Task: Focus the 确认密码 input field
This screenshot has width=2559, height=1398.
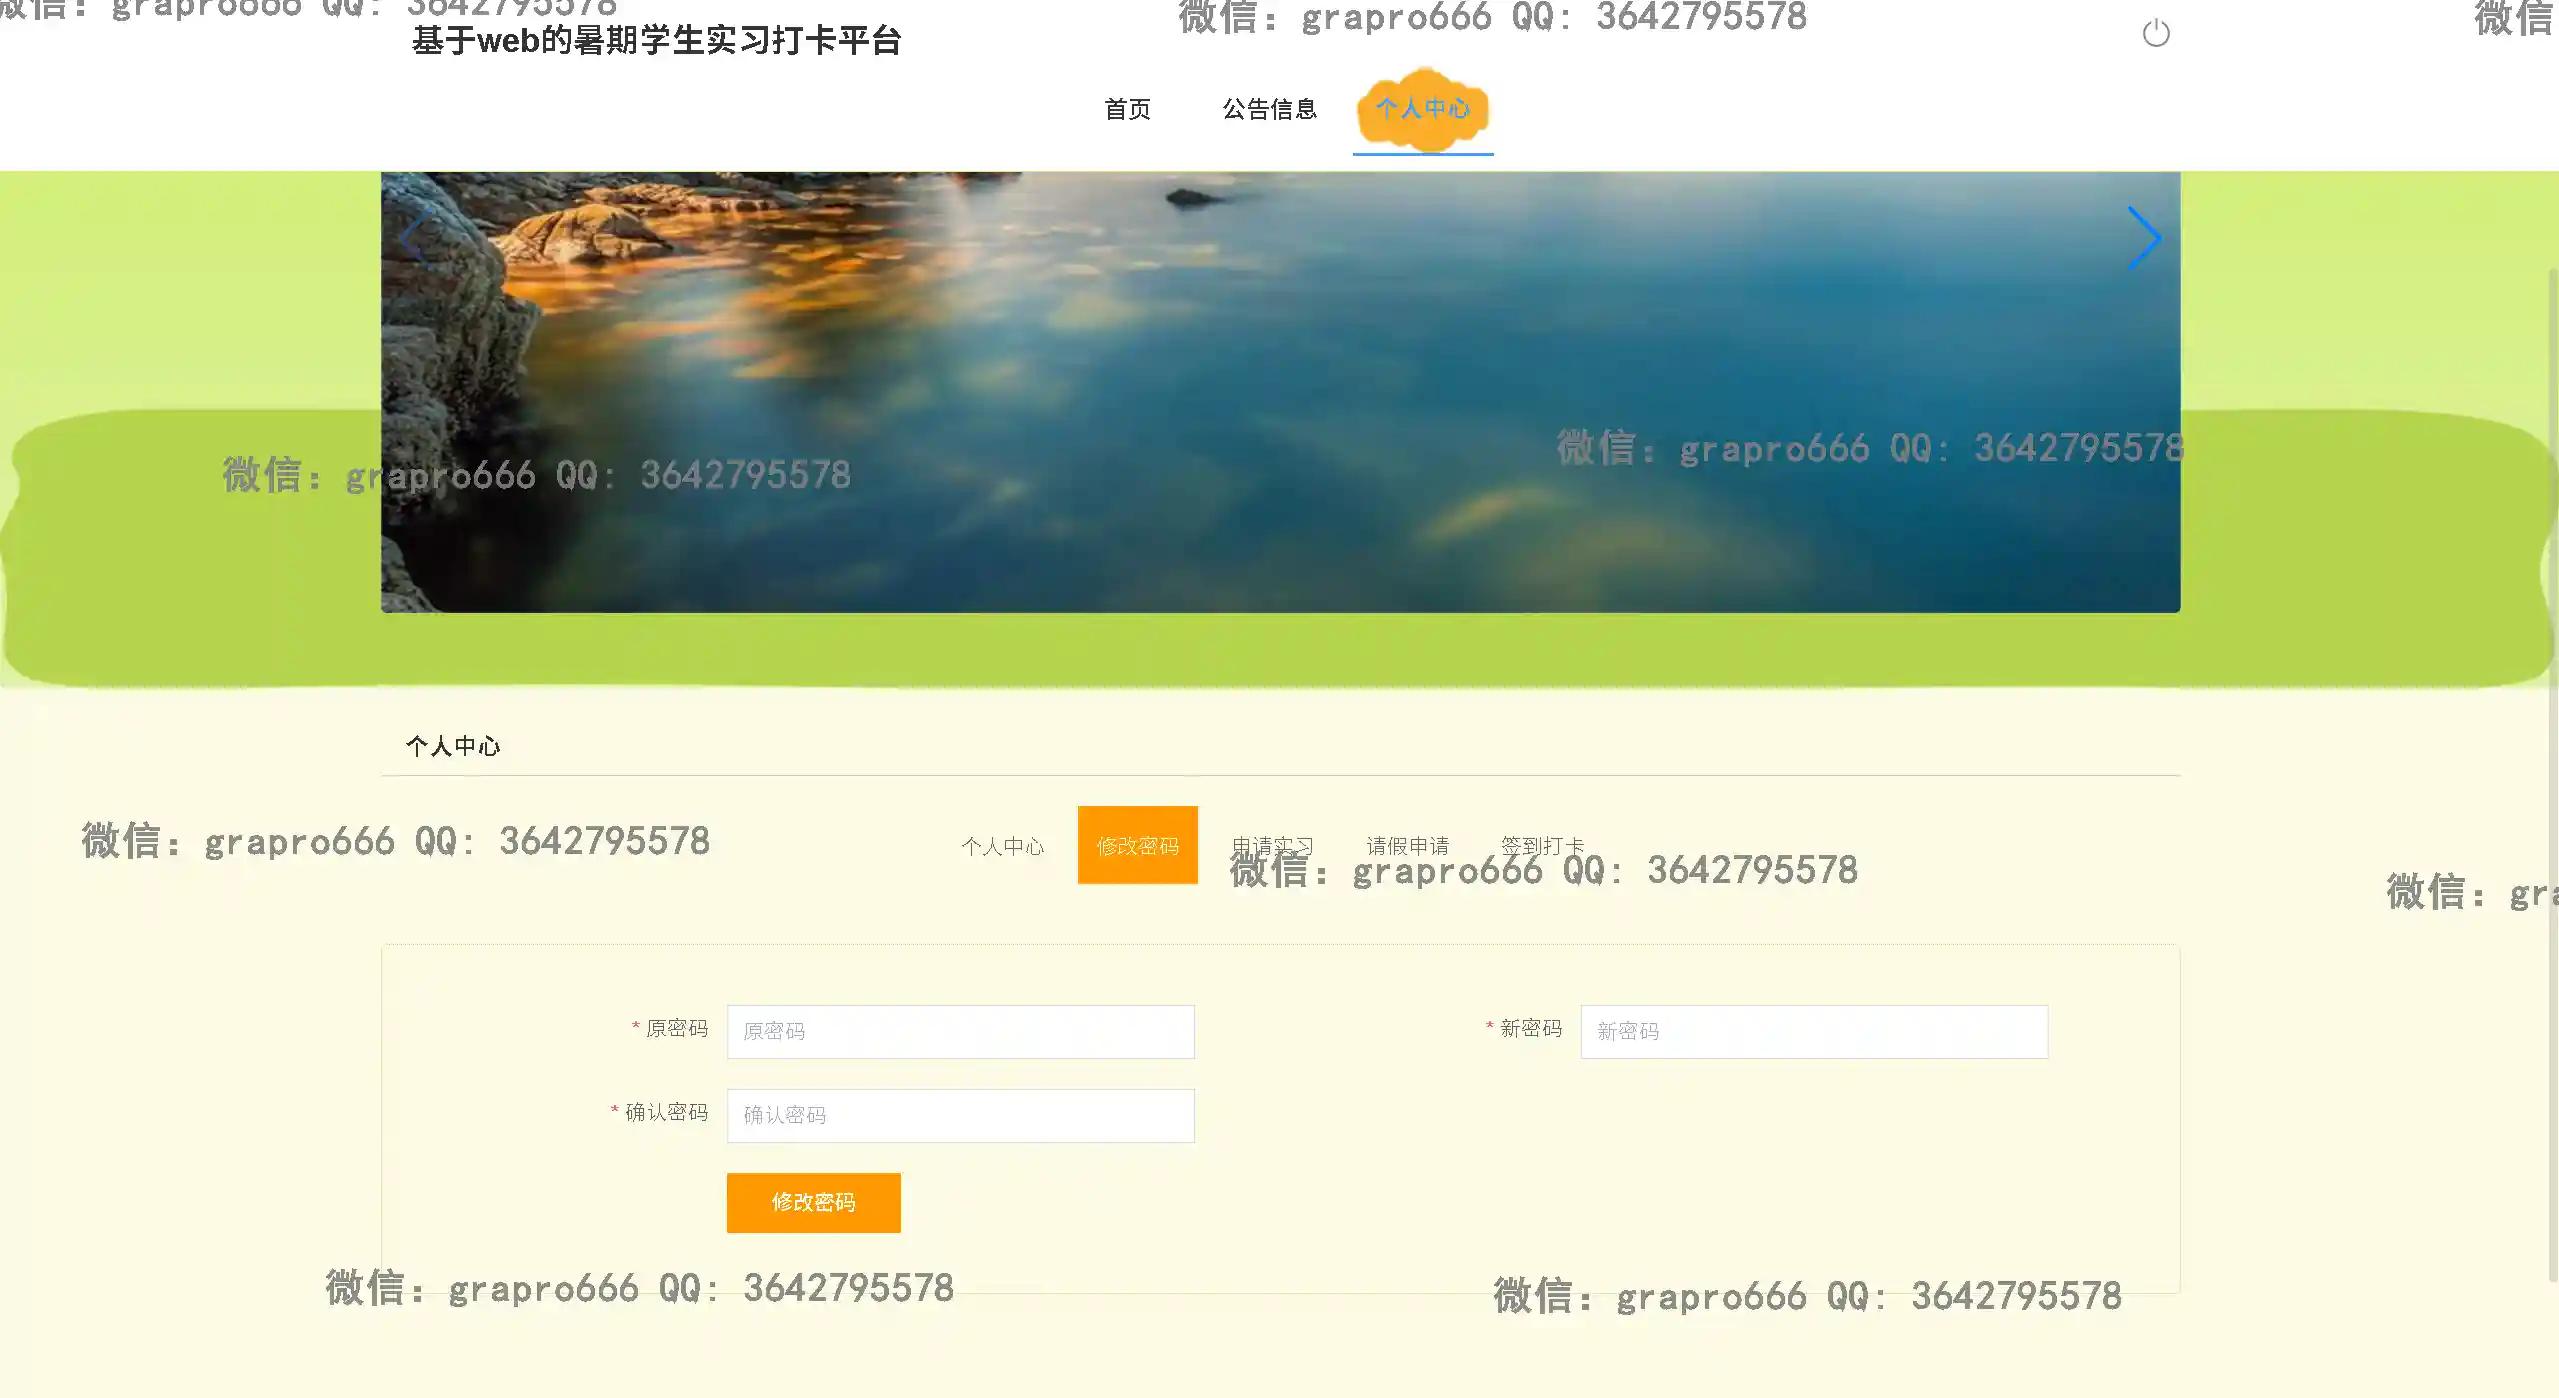Action: pos(960,1115)
